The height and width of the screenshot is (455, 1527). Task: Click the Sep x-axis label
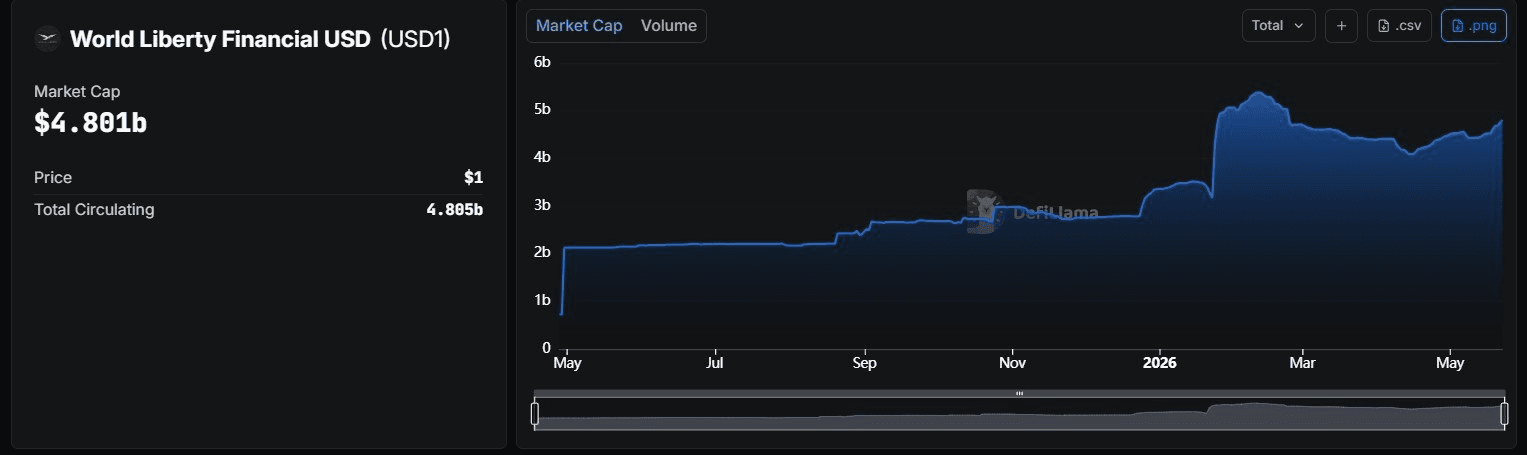(x=864, y=363)
